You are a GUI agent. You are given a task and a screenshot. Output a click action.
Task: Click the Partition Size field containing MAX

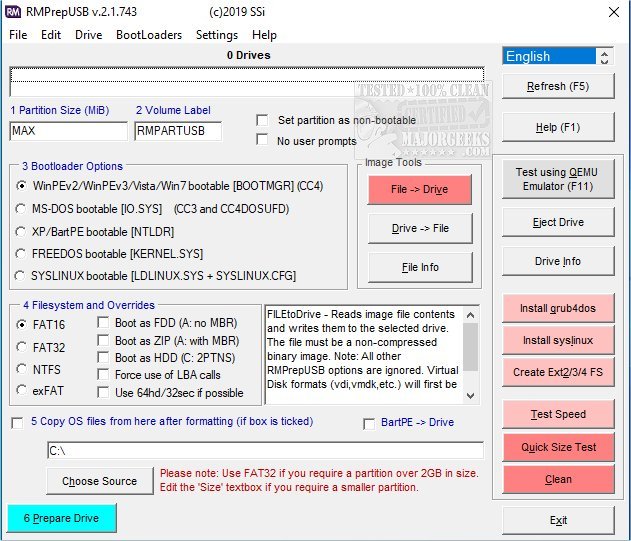click(x=68, y=131)
